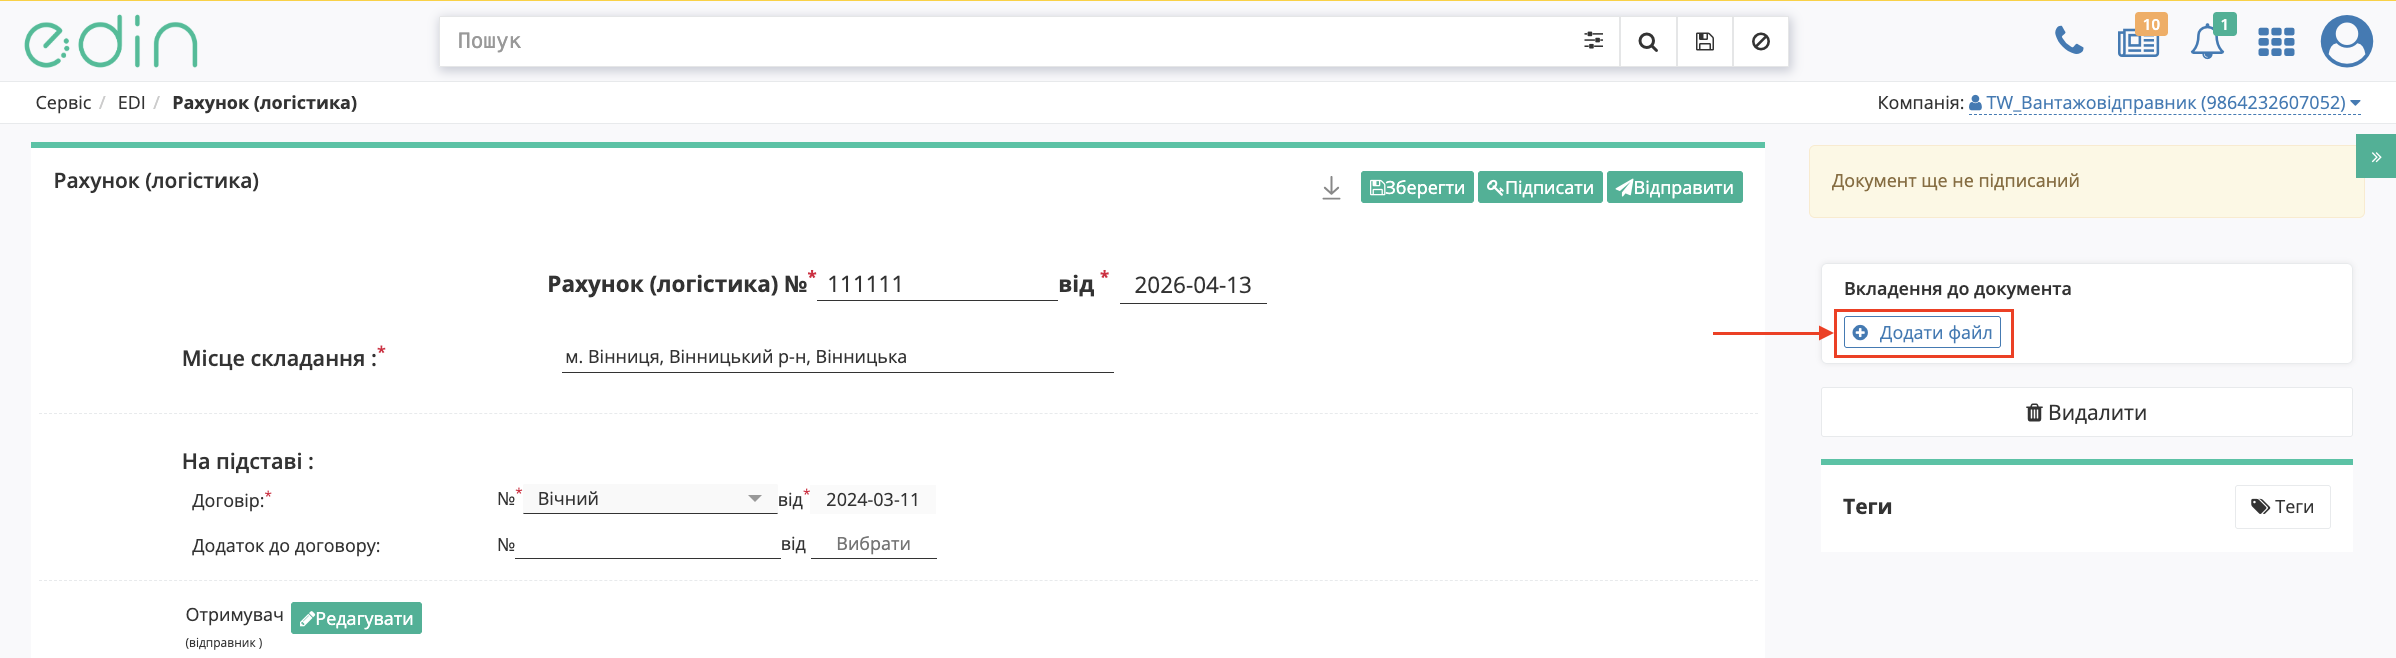The image size is (2396, 658).
Task: Click 'Додати файл' to attach file
Action: (1922, 333)
